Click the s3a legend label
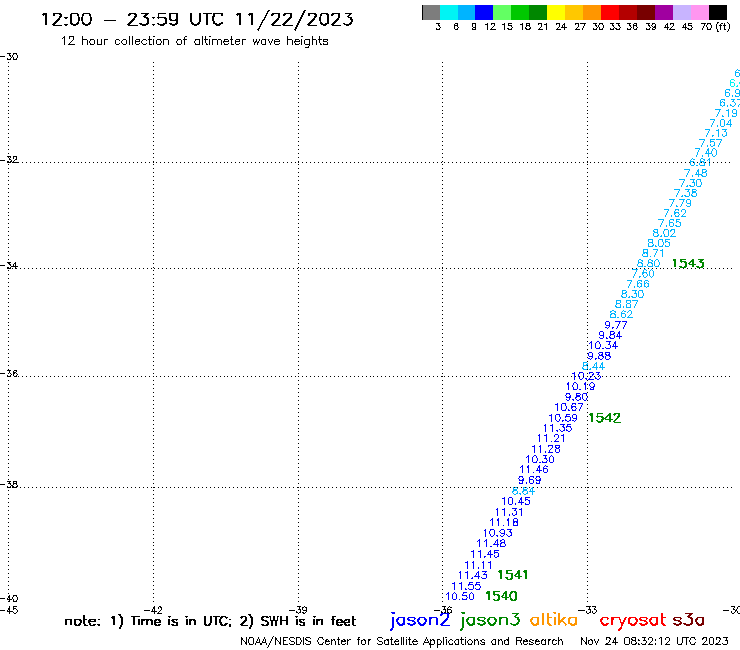Image resolution: width=740 pixels, height=650 pixels. [689, 621]
